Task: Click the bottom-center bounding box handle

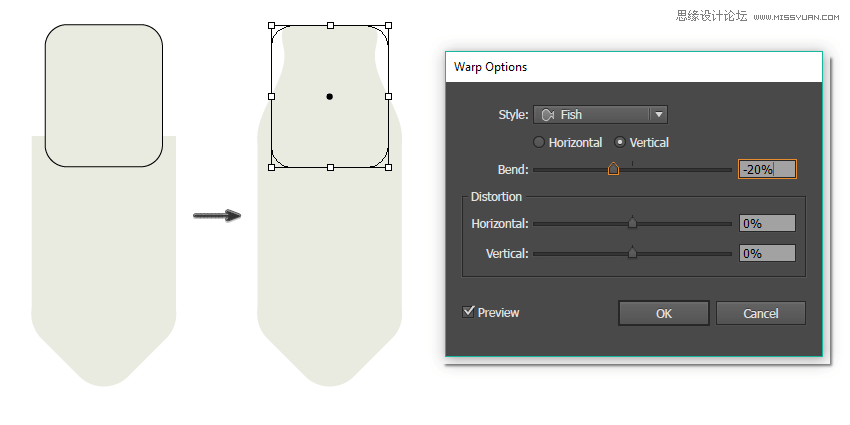Action: point(330,167)
